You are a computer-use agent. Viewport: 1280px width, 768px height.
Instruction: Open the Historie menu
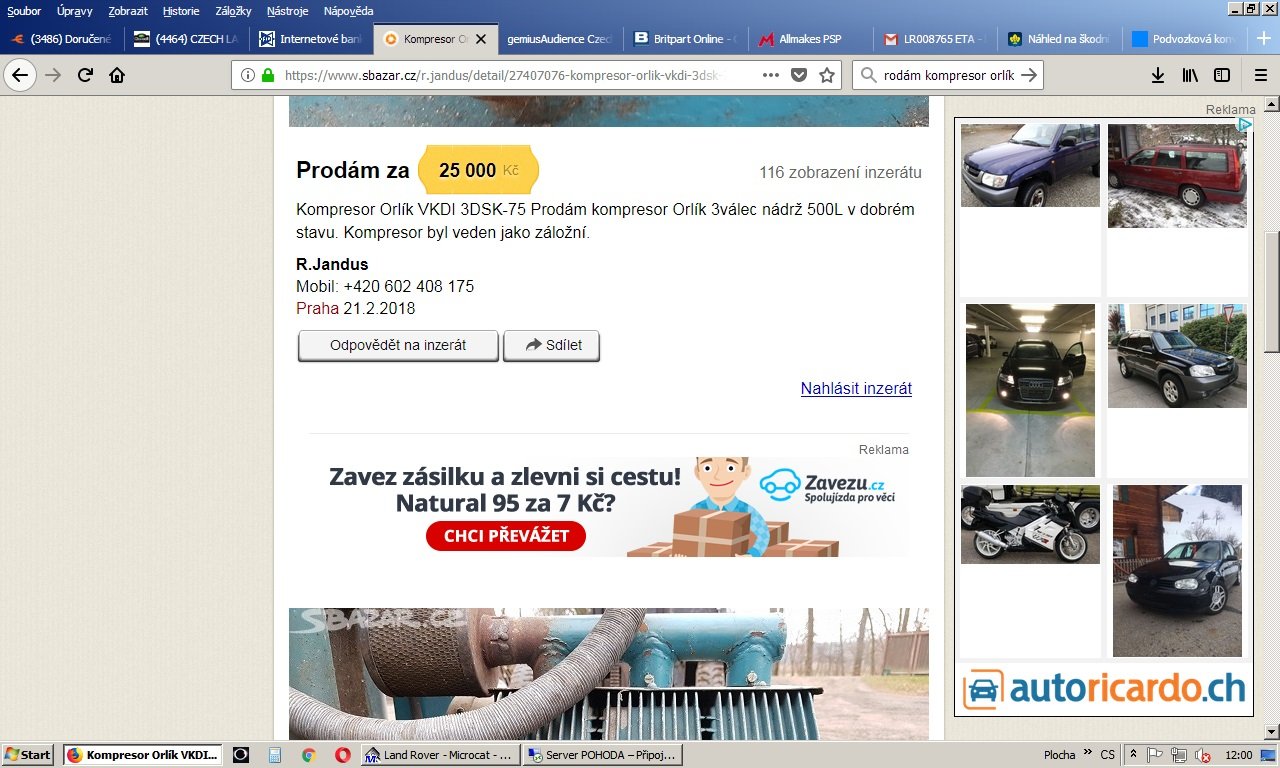click(x=181, y=11)
